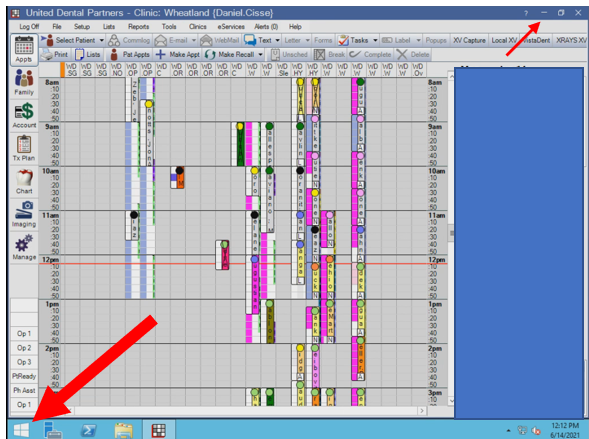
Task: Open the Help menu
Action: click(x=295, y=27)
